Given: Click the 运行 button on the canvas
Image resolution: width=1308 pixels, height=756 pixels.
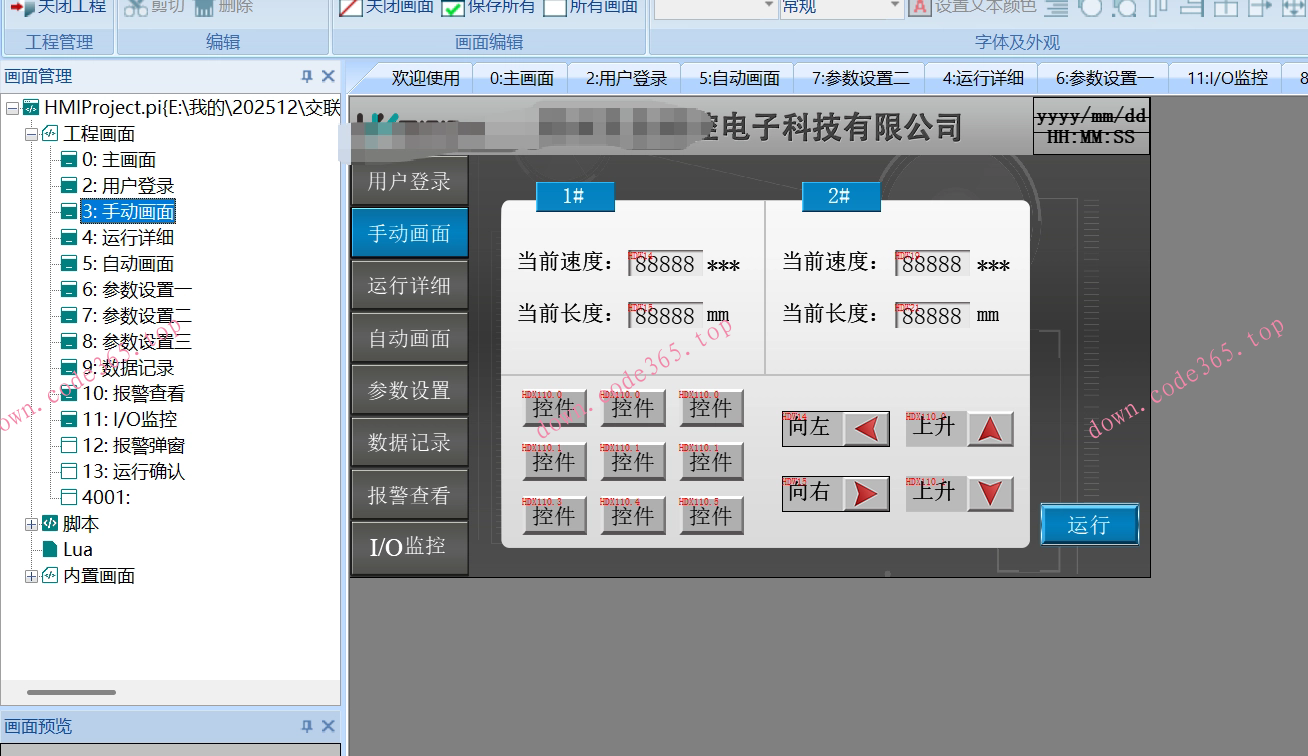Looking at the screenshot, I should pyautogui.click(x=1089, y=524).
